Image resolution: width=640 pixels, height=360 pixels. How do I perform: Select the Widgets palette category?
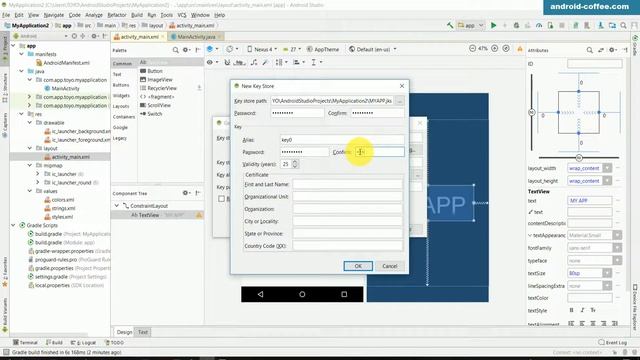[x=121, y=96]
